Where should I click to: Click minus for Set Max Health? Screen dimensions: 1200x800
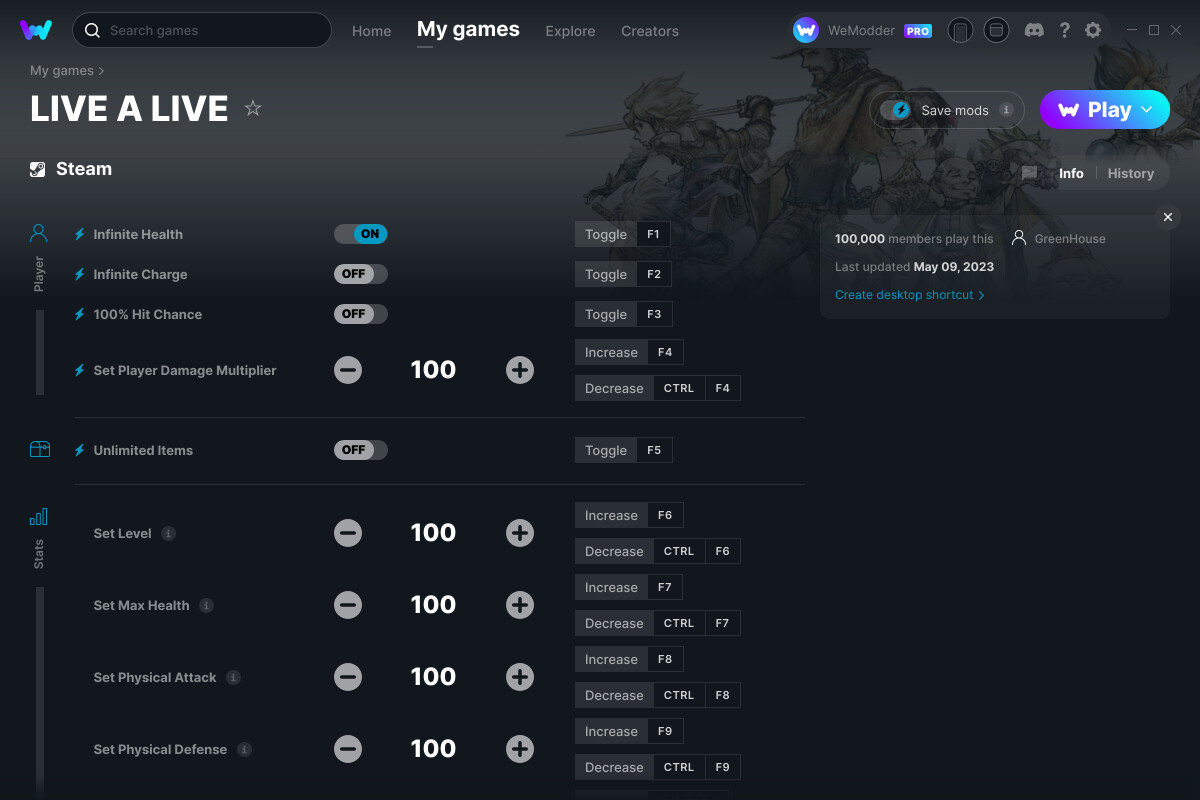[348, 605]
